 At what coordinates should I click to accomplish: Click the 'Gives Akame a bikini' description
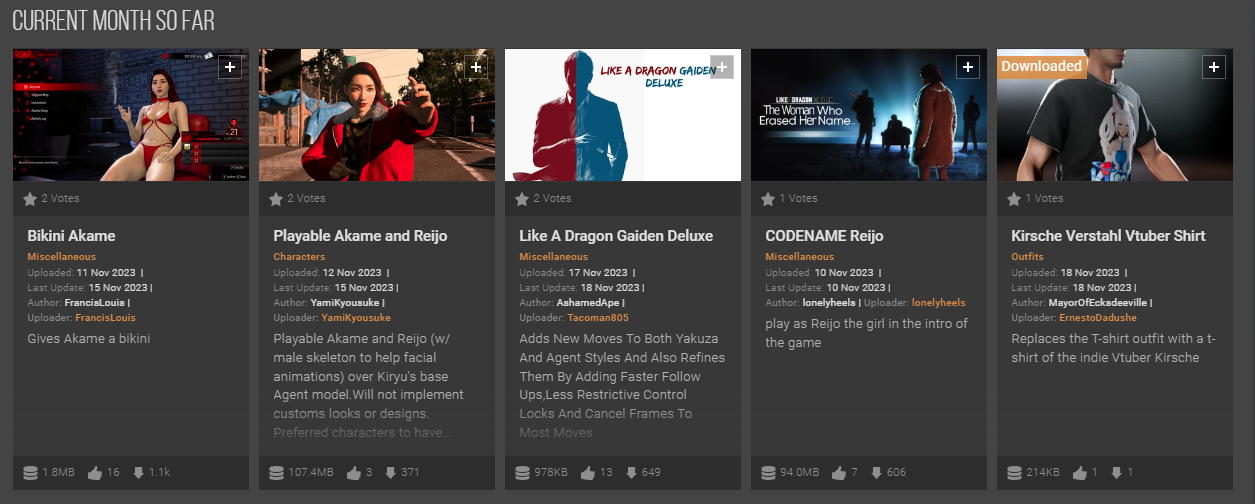89,339
